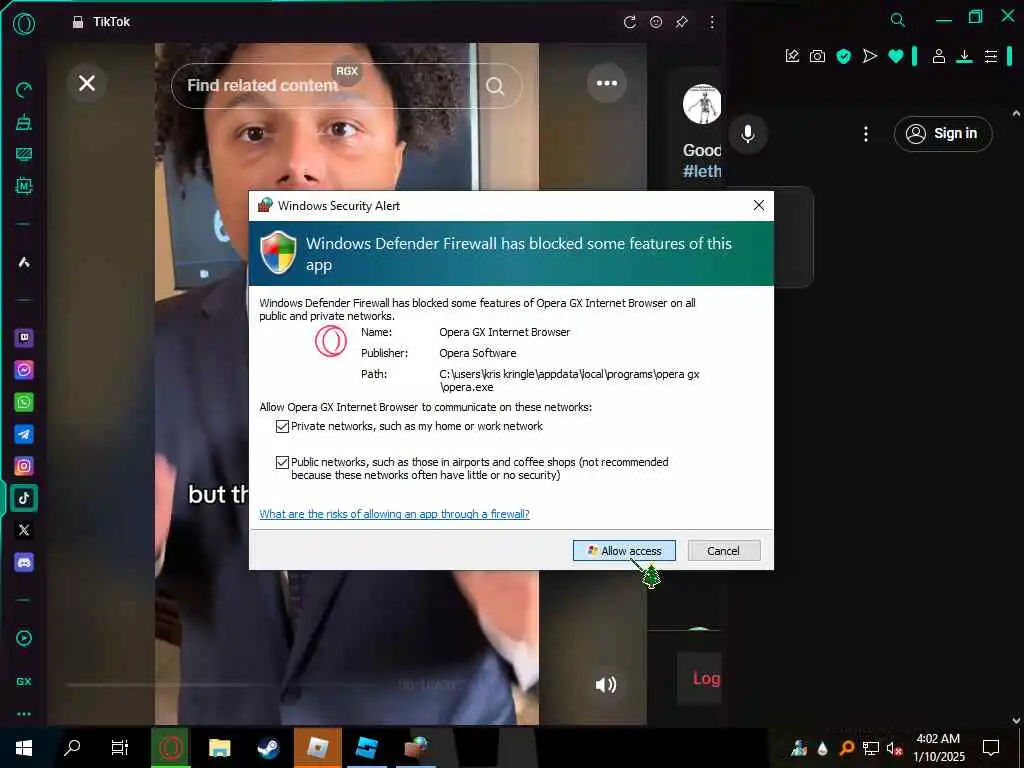1024x768 pixels.
Task: Open the Player icon in the sidebar
Action: point(24,638)
